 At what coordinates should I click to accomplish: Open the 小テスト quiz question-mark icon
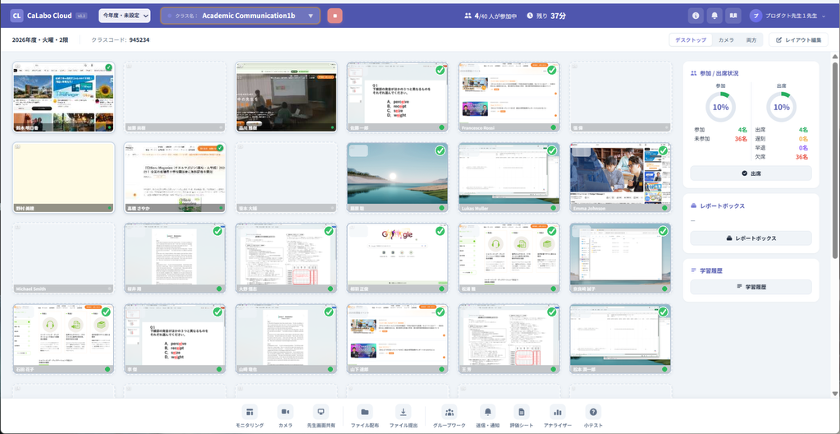pyautogui.click(x=593, y=412)
